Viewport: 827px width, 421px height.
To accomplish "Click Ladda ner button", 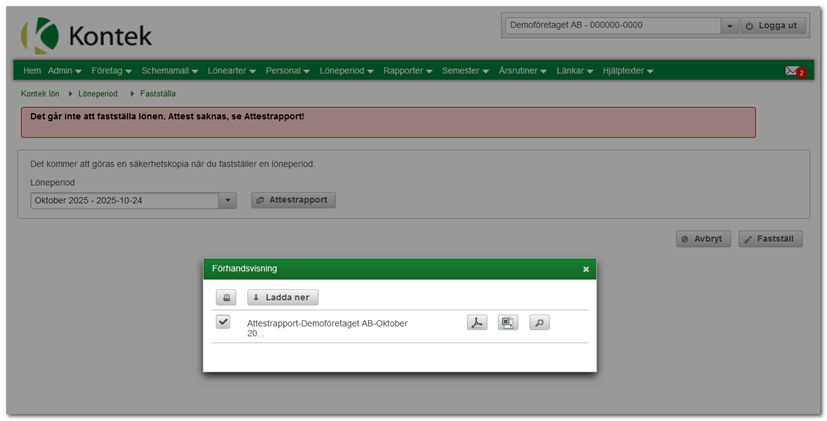I will [x=283, y=297].
